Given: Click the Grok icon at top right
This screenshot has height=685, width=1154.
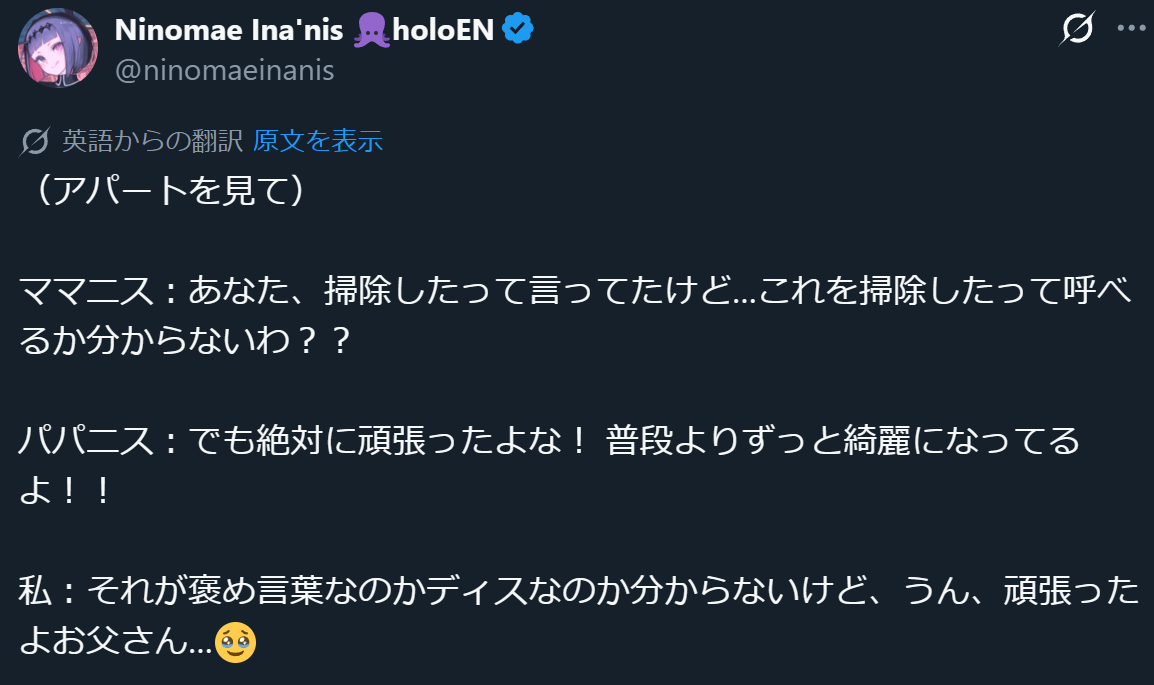Looking at the screenshot, I should click(x=1076, y=29).
